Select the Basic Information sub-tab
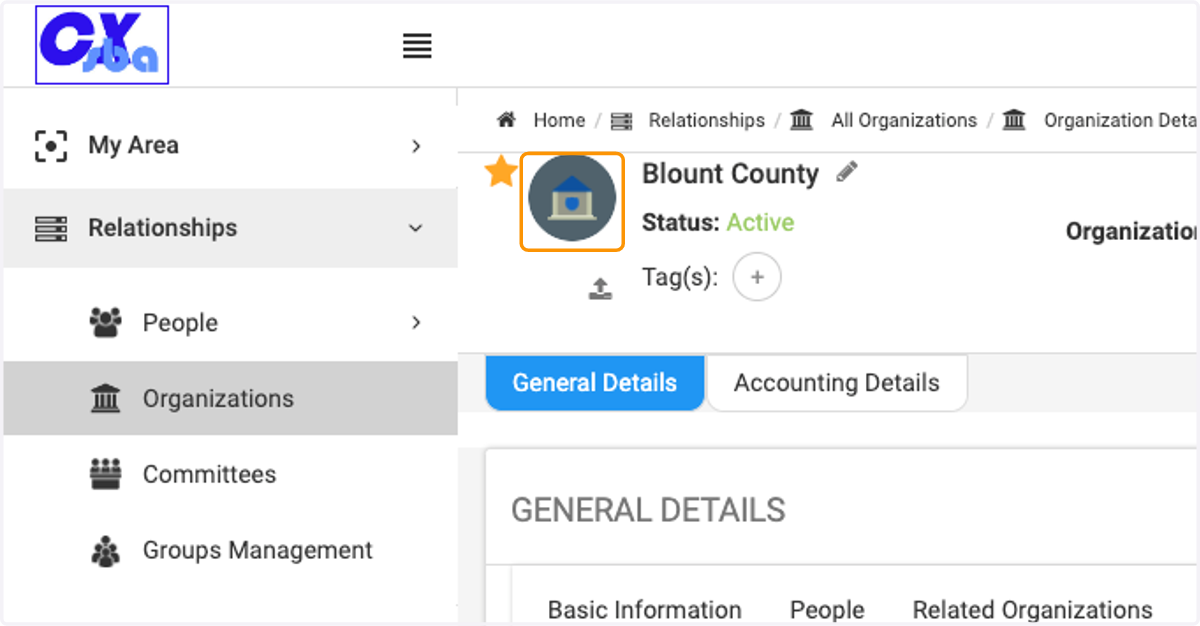 (645, 610)
